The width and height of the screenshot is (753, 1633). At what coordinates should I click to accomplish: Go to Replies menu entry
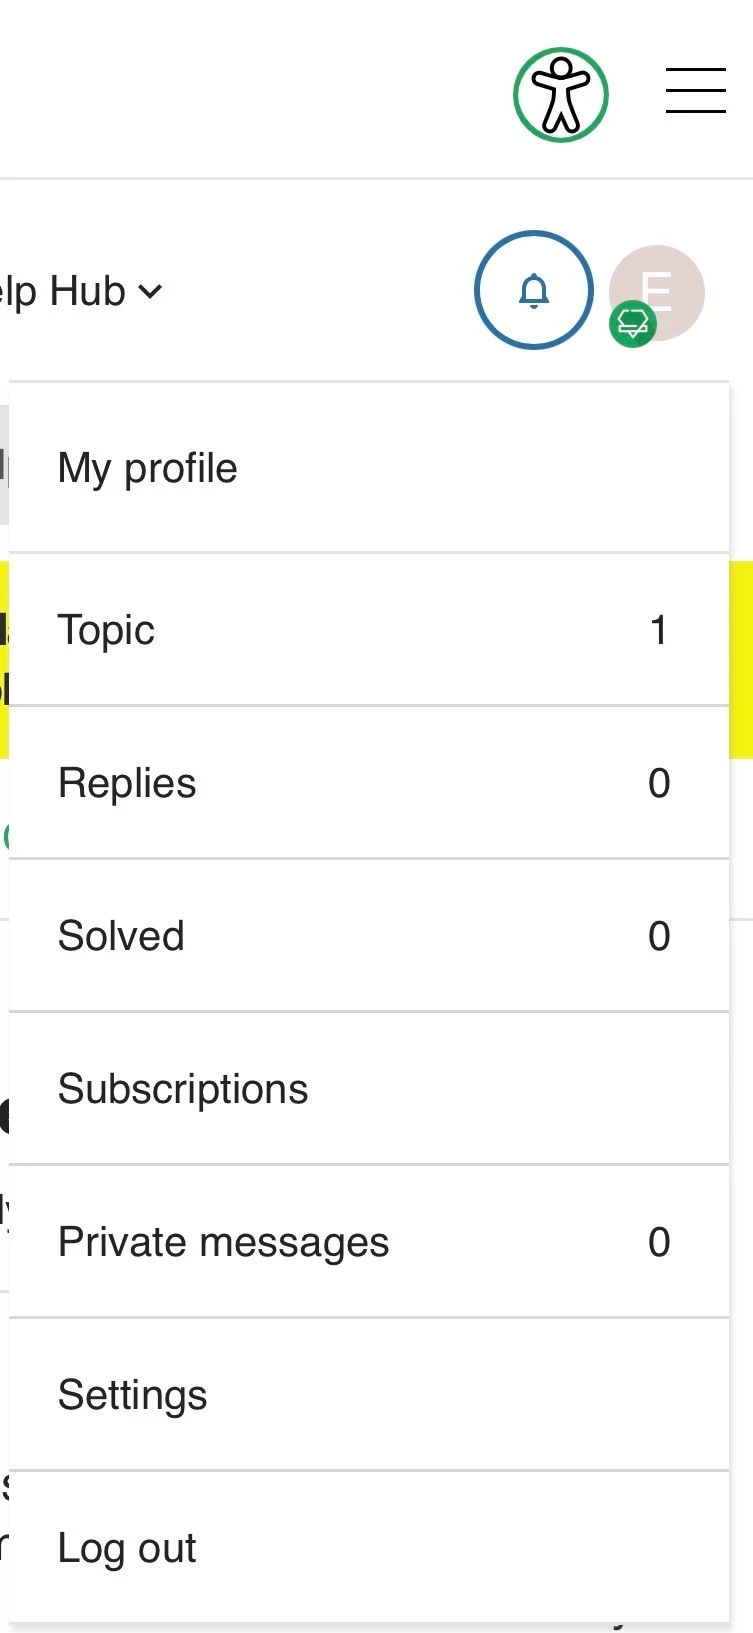tap(127, 783)
